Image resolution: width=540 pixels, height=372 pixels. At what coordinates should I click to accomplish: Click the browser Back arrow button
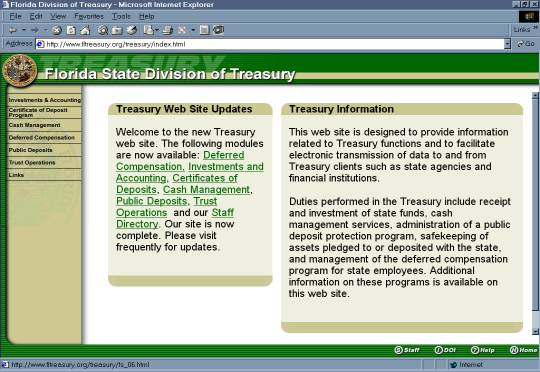pos(13,30)
